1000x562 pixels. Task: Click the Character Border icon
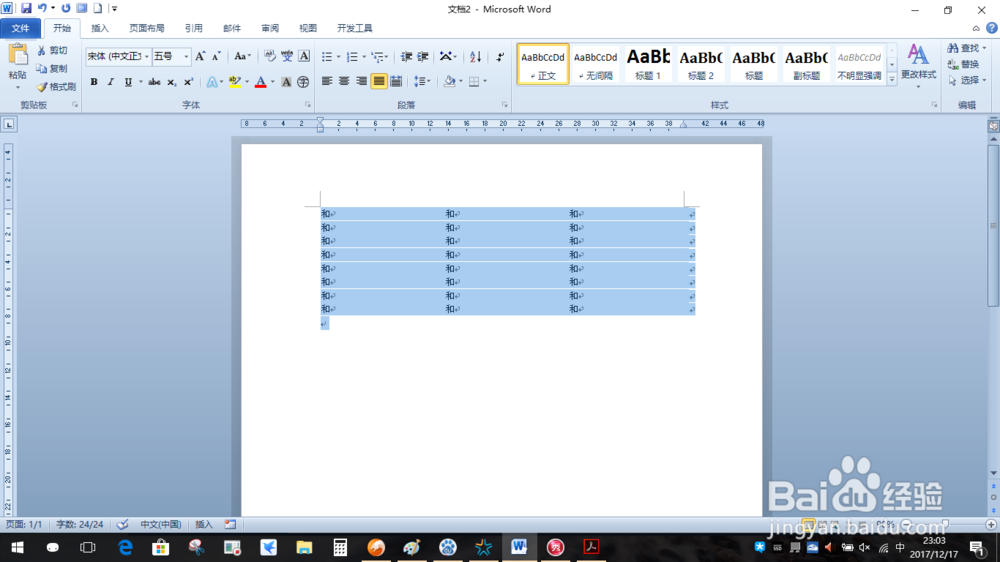[304, 57]
